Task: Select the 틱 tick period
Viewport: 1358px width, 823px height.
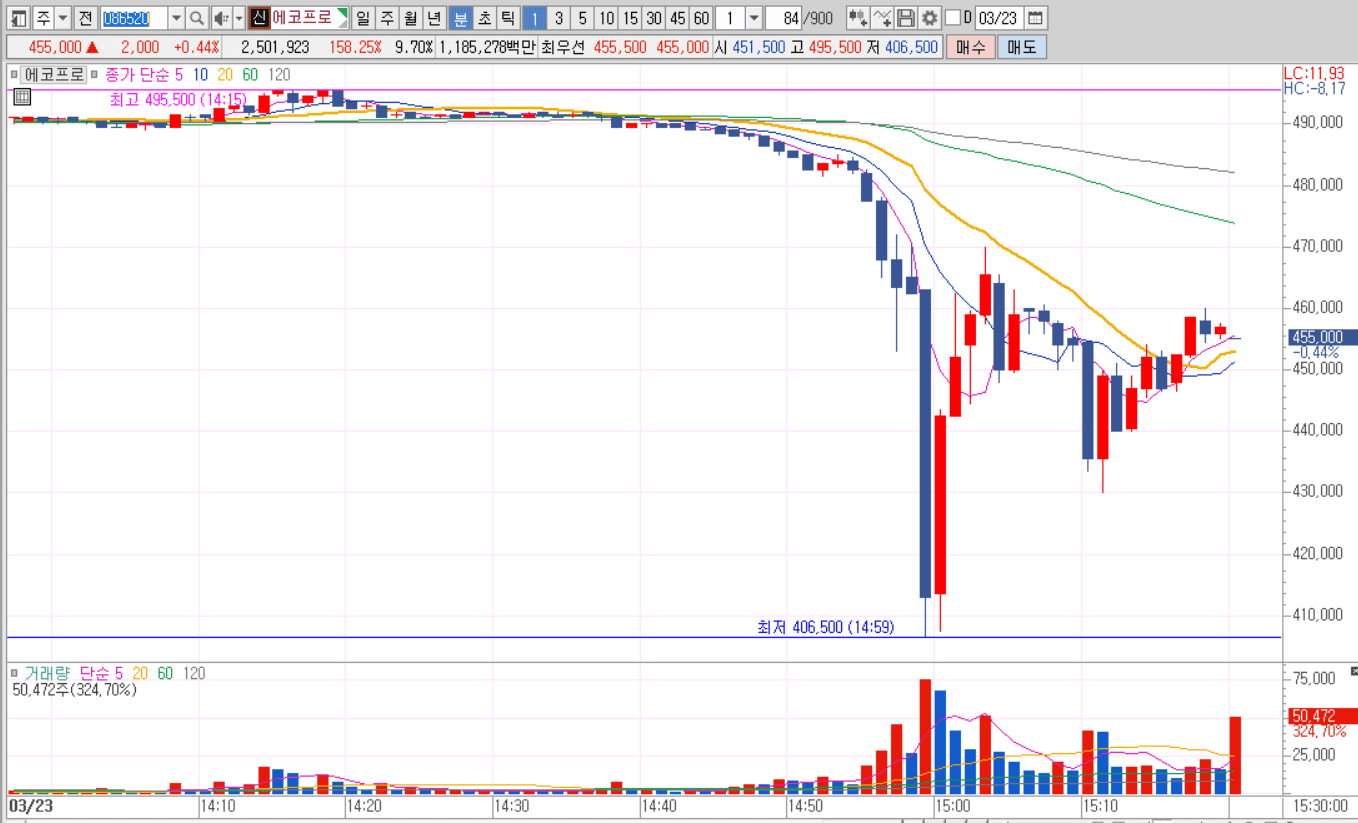Action: click(508, 17)
